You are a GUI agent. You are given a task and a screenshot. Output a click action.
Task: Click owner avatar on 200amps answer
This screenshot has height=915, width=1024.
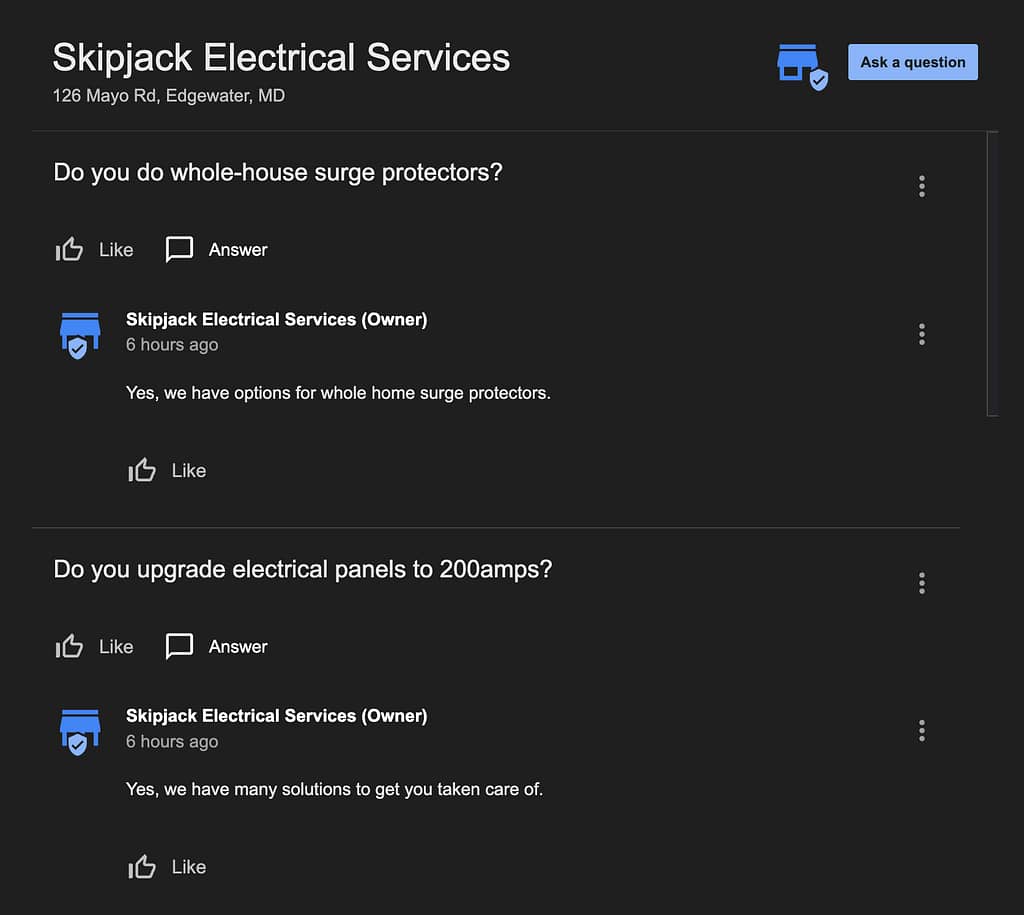[80, 732]
